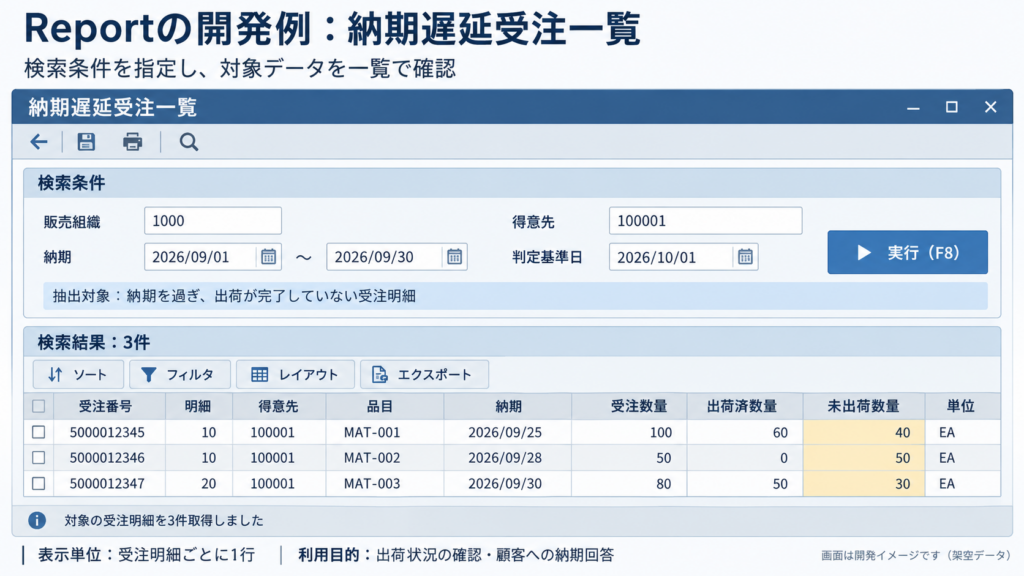Open calendar for 納期 end date 2026/09/30
Viewport: 1024px width, 576px height.
click(455, 257)
